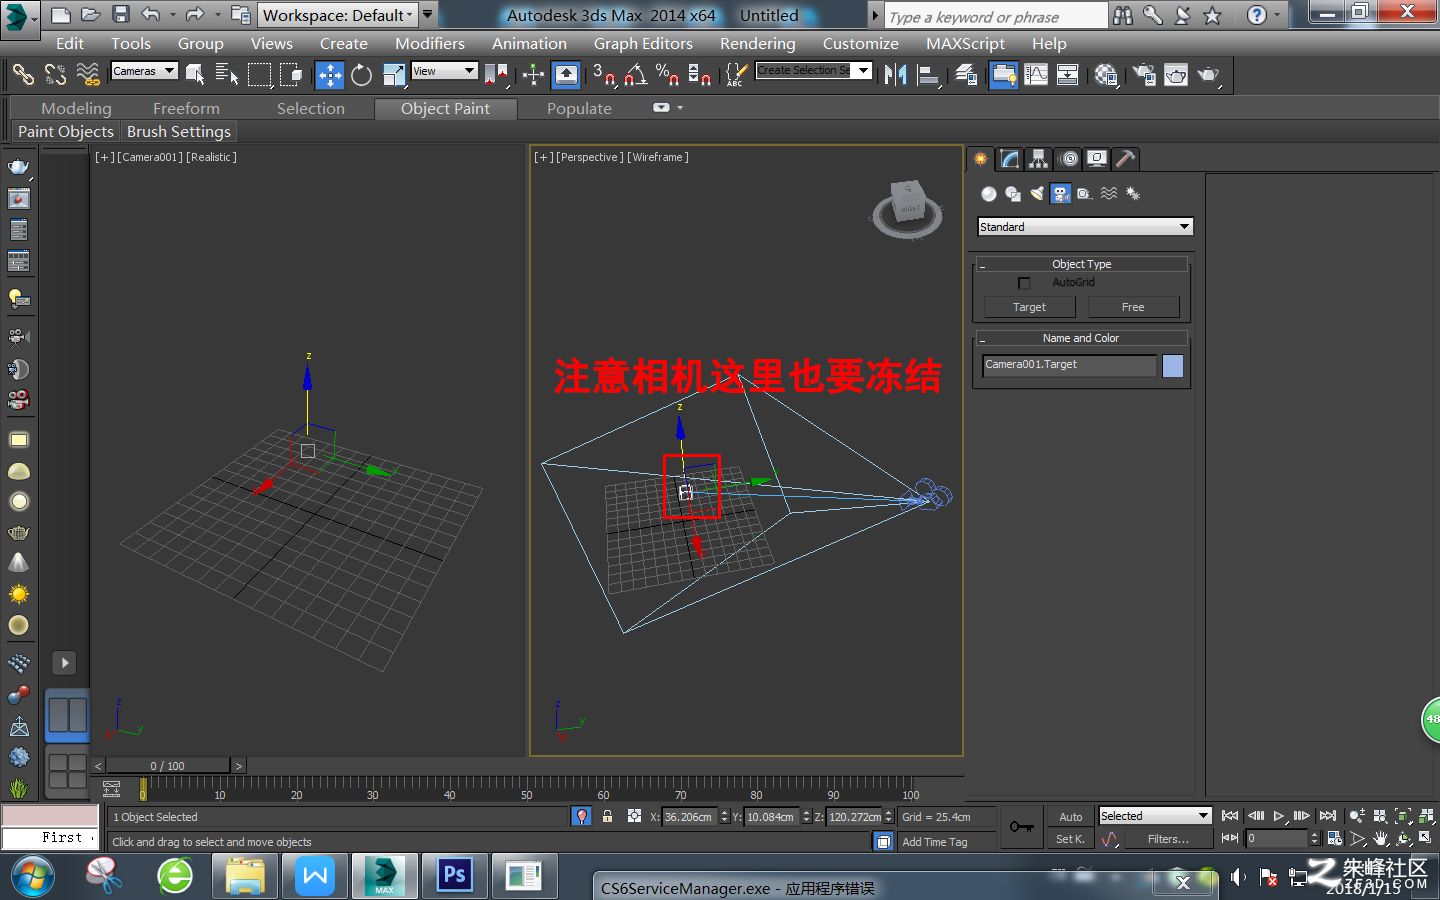Screen dimensions: 1440x900
Task: Select the Geometry category sphere icon
Action: (x=989, y=194)
